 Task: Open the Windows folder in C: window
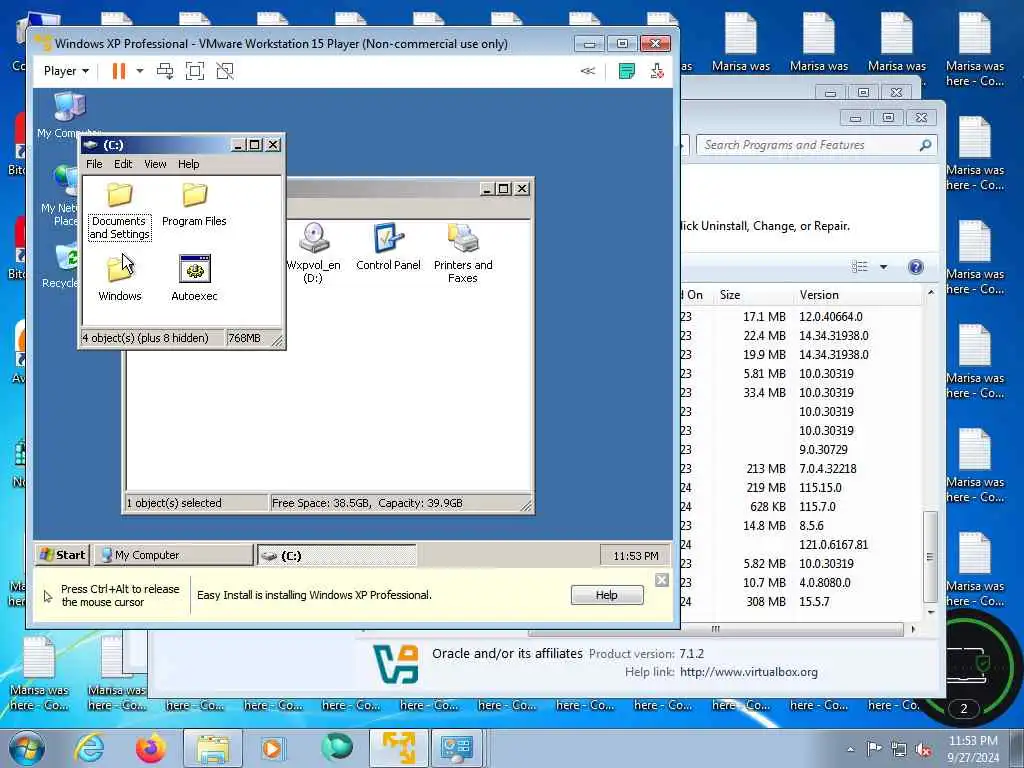point(120,278)
